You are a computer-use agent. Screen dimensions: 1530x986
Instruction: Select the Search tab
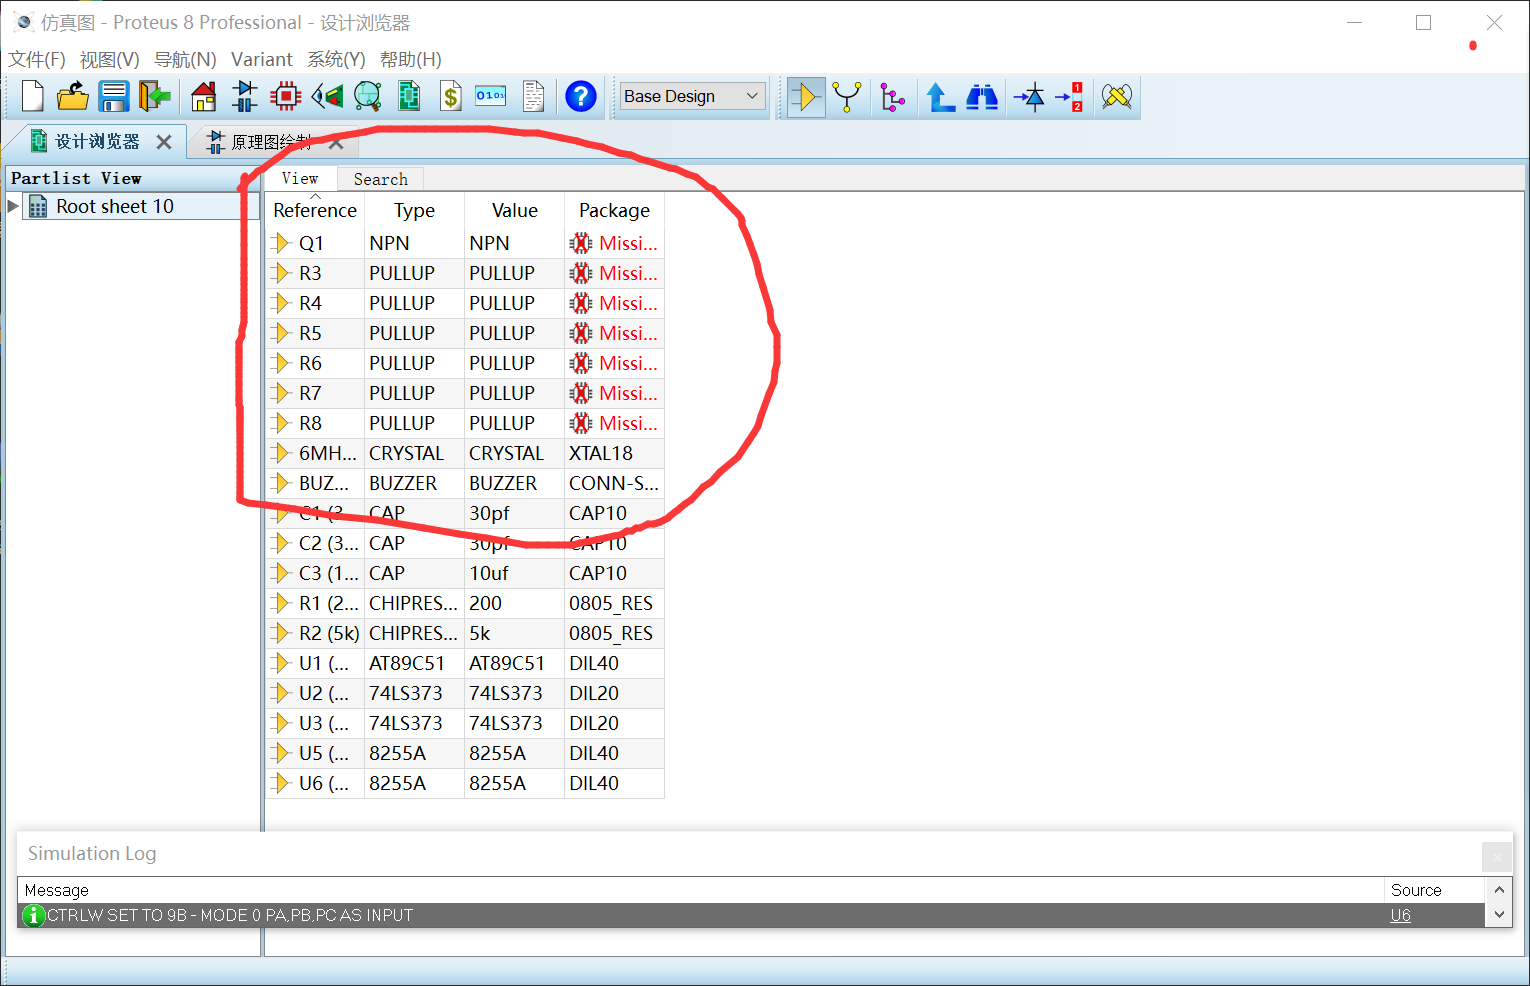[381, 179]
